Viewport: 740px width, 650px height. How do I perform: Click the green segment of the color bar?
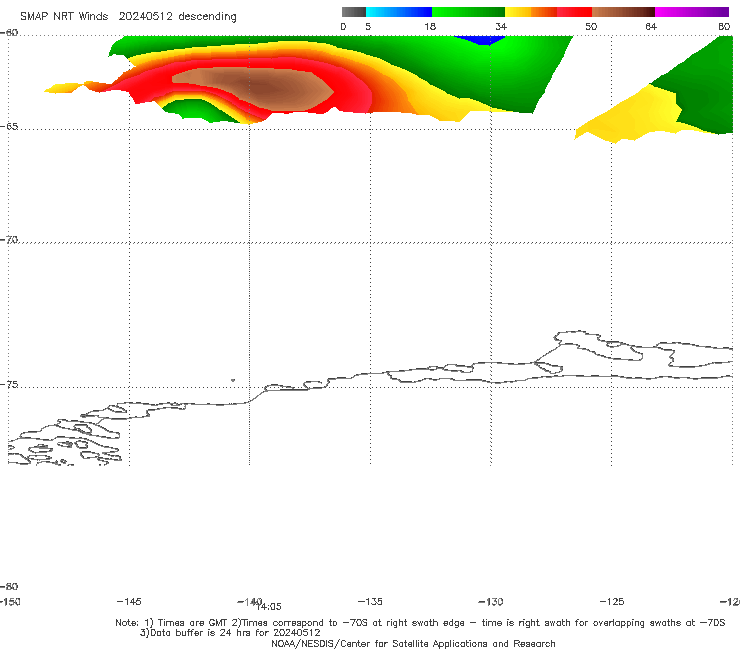pyautogui.click(x=468, y=12)
